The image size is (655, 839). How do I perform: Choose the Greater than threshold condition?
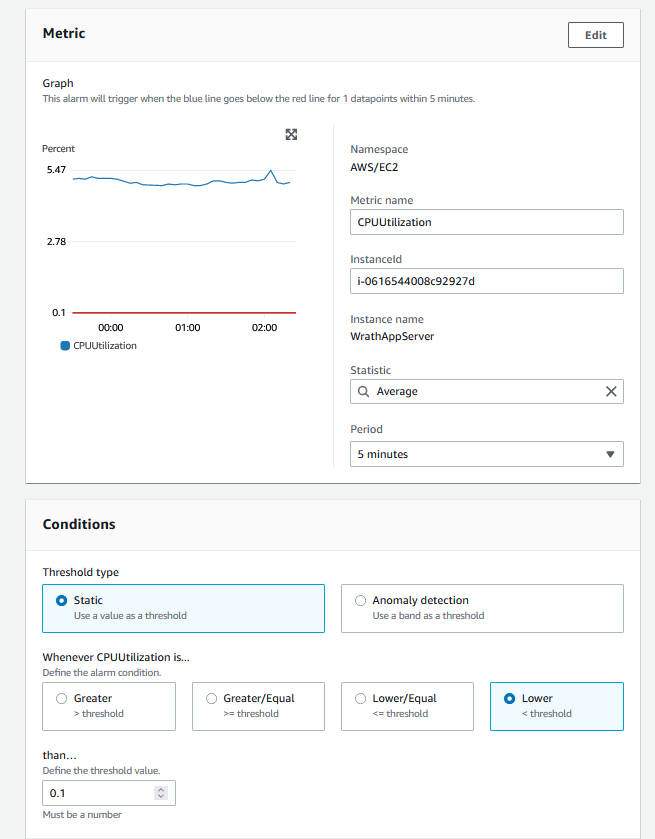point(63,699)
